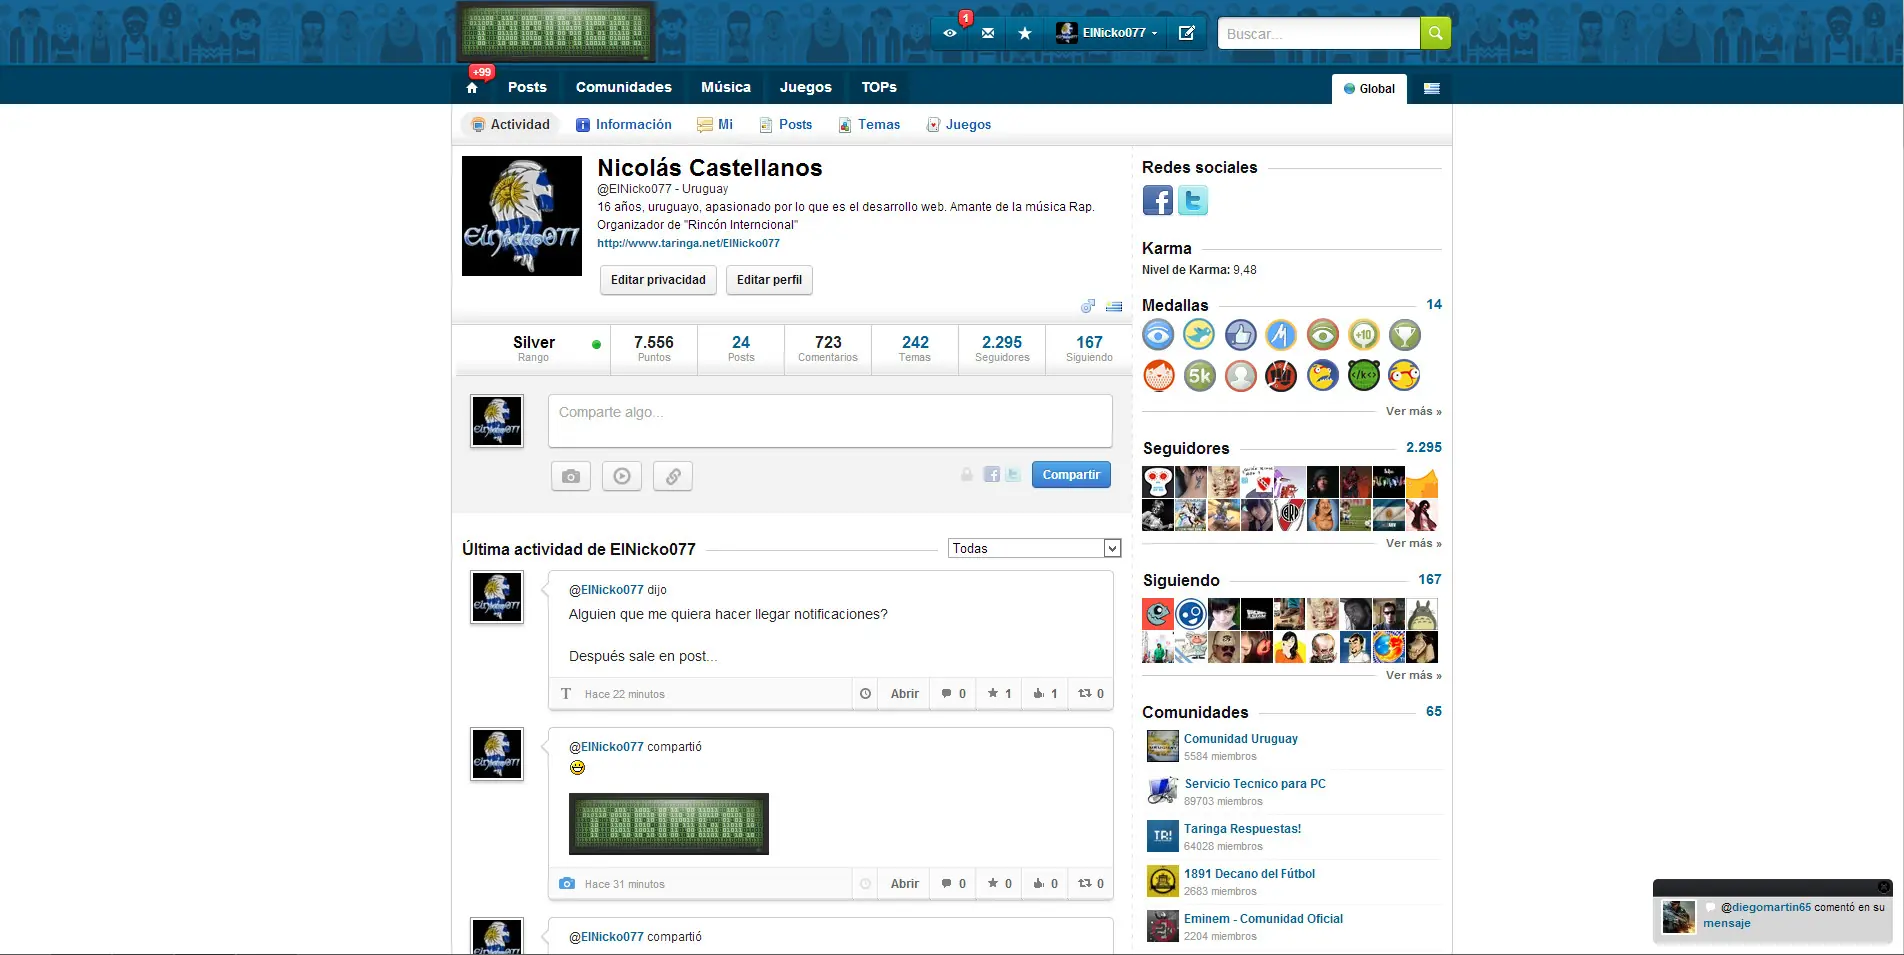Switch to the Actividad profile tab
The height and width of the screenshot is (955, 1904).
pos(511,125)
